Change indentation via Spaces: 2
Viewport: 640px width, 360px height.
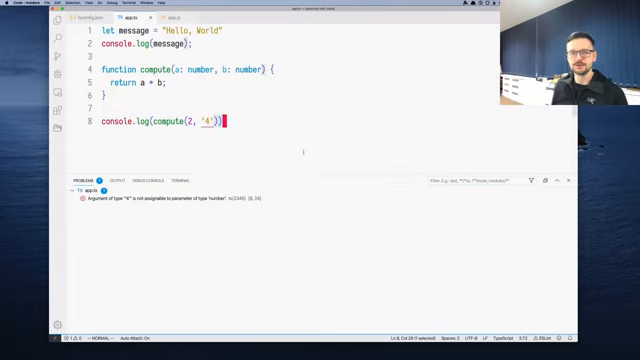(x=450, y=338)
